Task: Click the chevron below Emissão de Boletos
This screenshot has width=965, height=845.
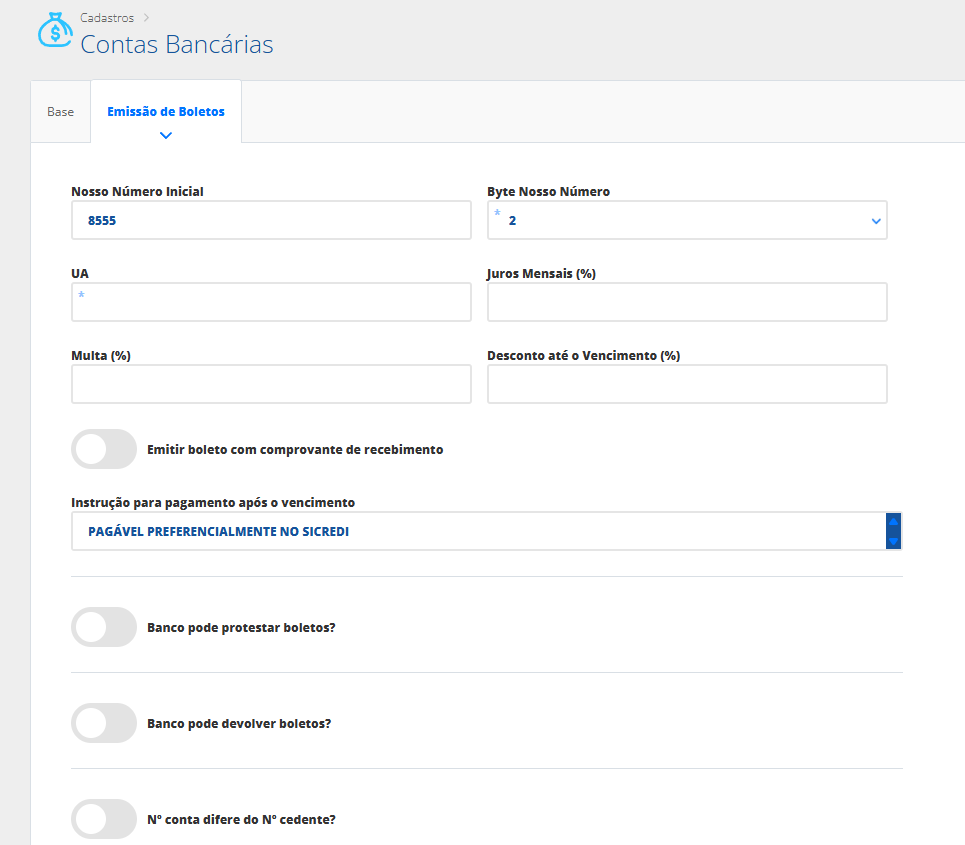Action: (166, 135)
